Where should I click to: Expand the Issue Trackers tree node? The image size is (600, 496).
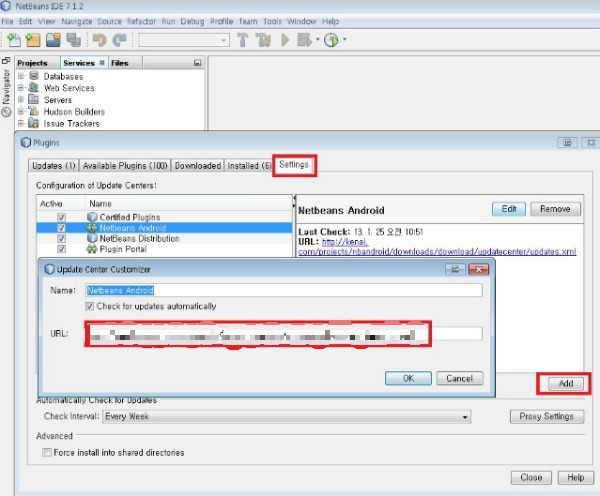click(x=21, y=123)
